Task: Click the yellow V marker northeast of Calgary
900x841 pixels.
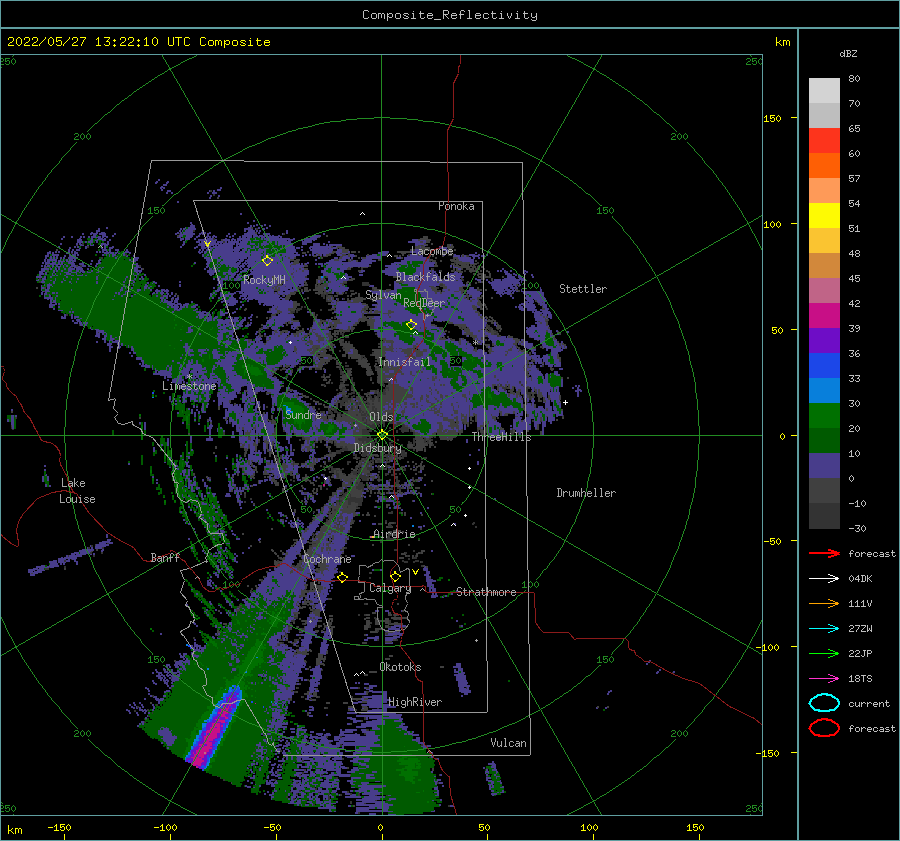Action: pos(415,572)
